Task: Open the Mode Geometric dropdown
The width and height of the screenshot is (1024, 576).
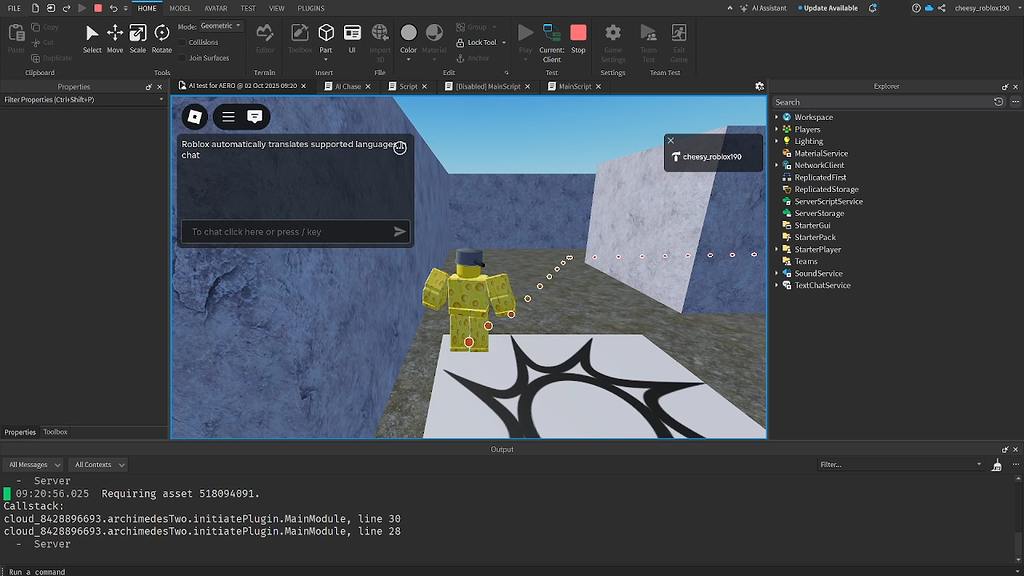Action: (221, 25)
